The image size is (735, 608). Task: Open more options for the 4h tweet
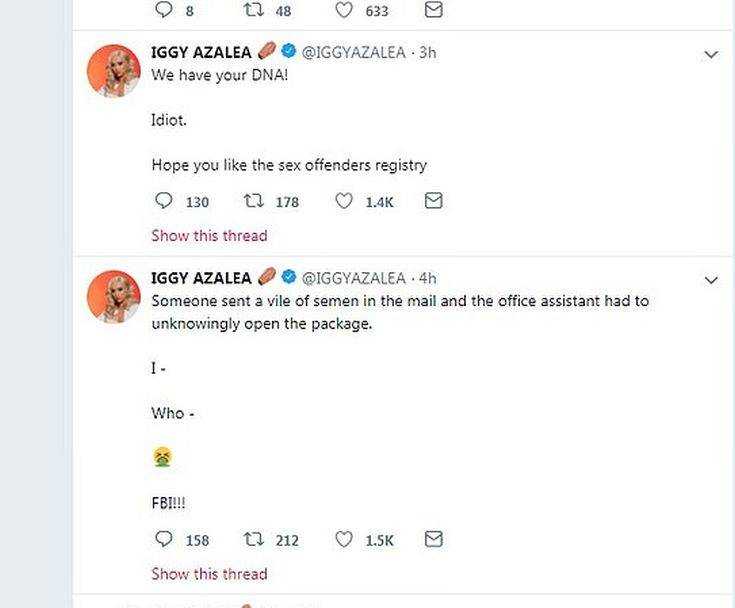711,280
